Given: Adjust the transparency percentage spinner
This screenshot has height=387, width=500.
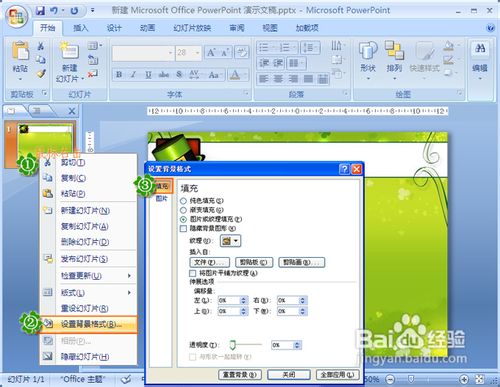Looking at the screenshot, I should [297, 345].
